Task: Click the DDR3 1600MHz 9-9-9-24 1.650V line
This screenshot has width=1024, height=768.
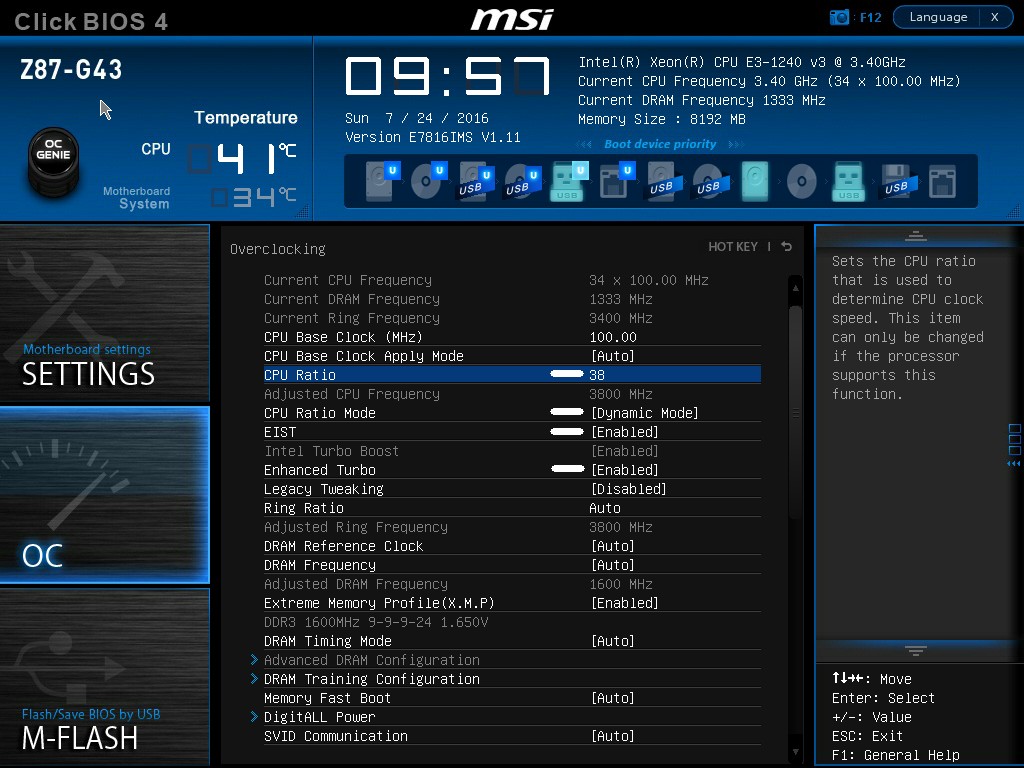Action: 376,622
